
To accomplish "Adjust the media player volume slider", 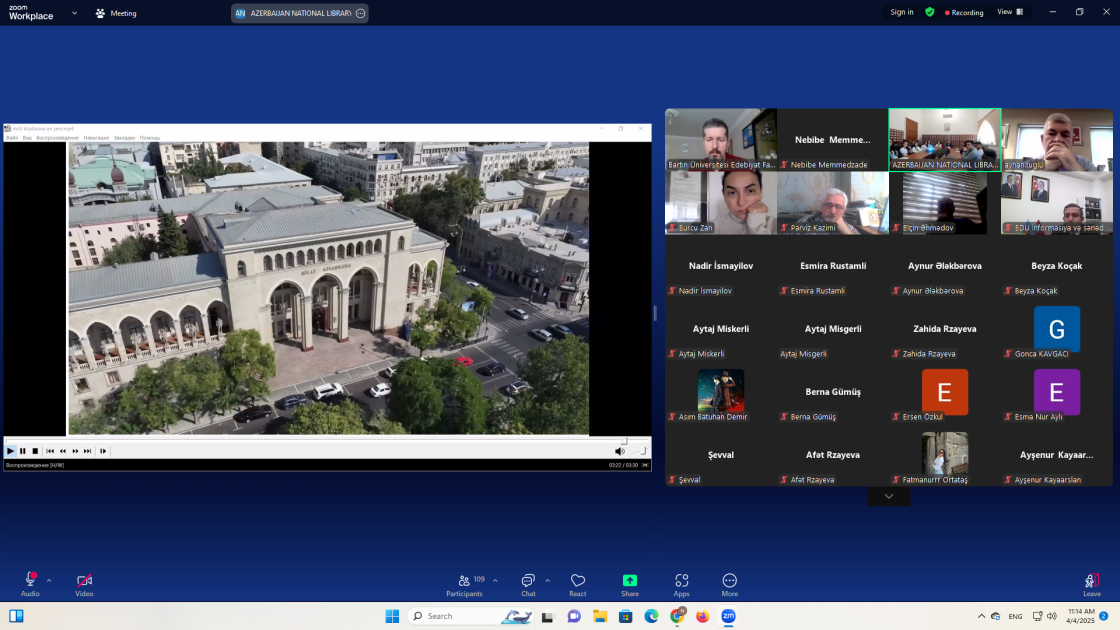I will [638, 451].
